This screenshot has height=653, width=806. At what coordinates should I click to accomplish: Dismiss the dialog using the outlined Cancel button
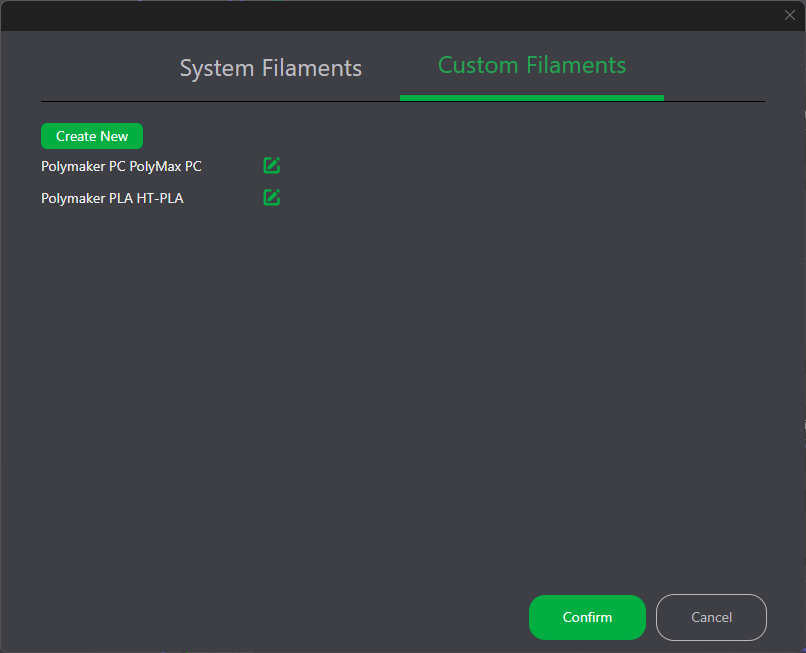point(711,617)
